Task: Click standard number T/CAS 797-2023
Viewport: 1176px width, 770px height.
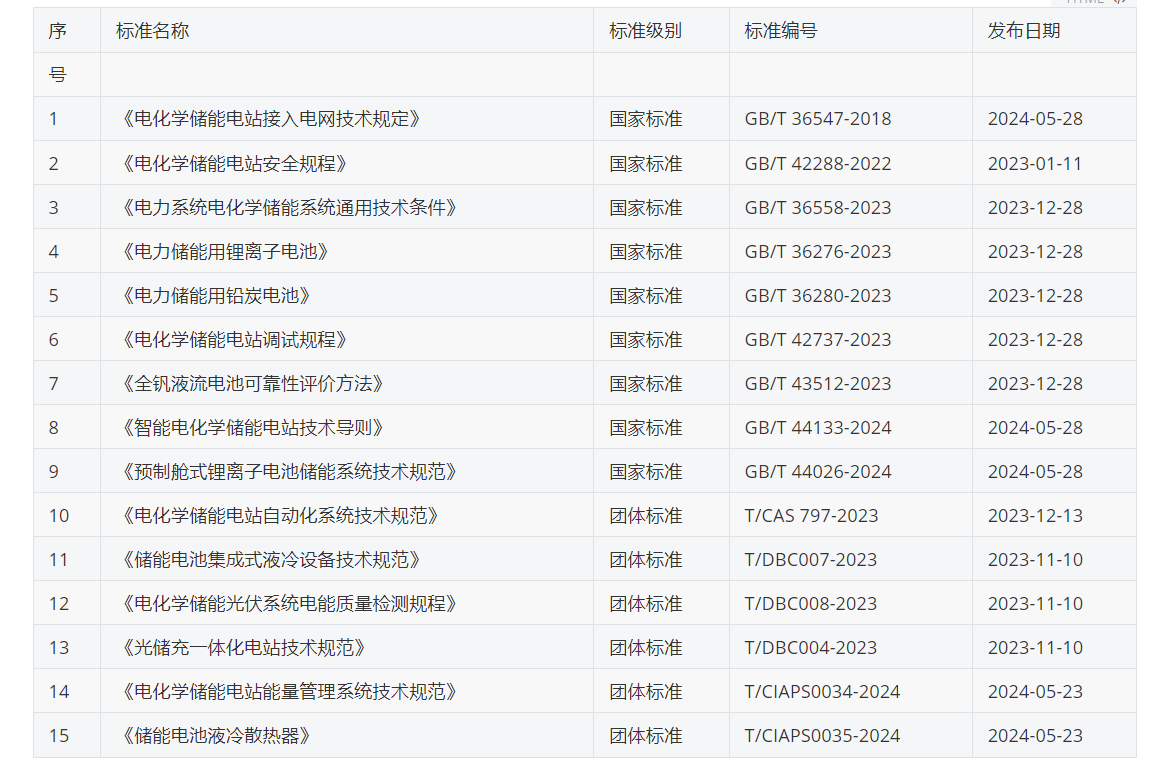Action: point(811,515)
